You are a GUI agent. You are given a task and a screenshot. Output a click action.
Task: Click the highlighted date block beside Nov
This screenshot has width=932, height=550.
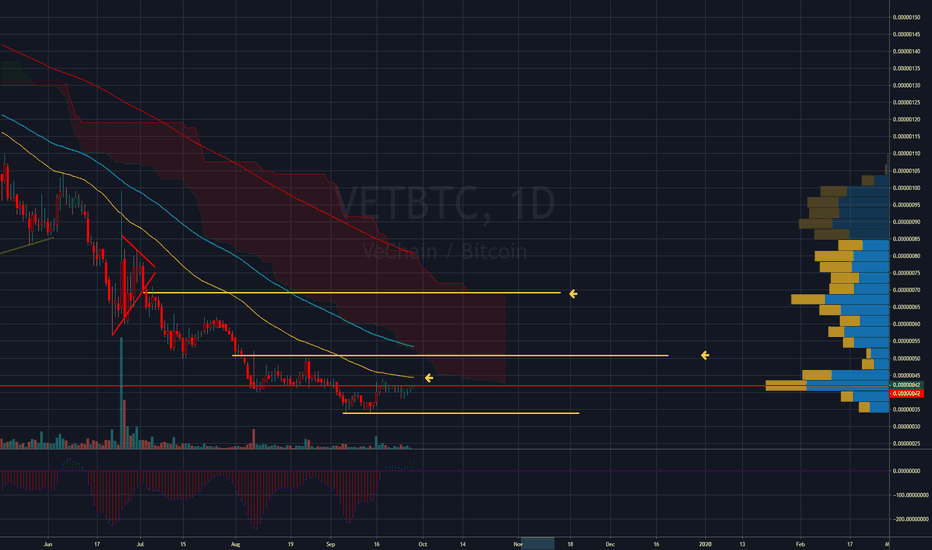[x=538, y=543]
